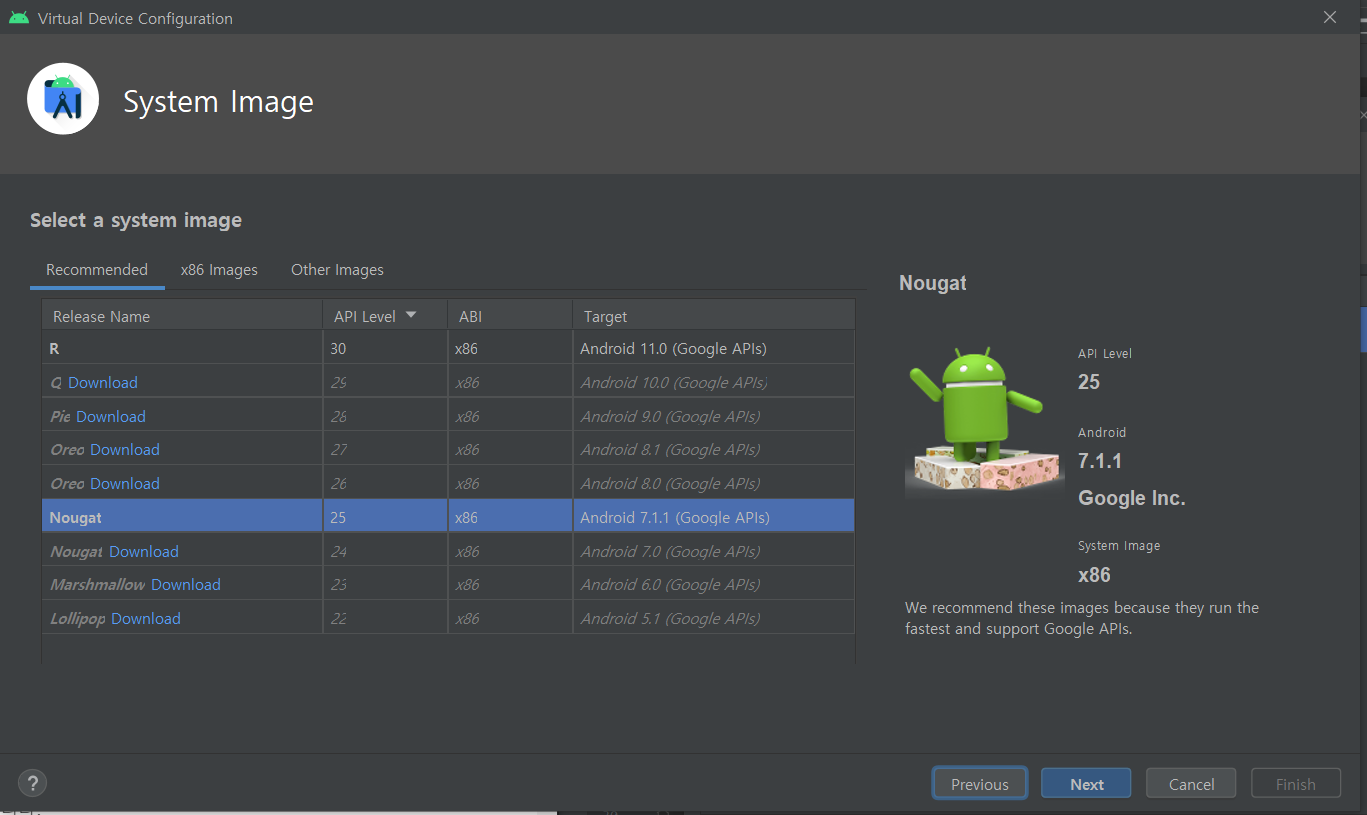The width and height of the screenshot is (1367, 815).
Task: Click the Android 5.1 (Google APIs) cell
Action: pos(714,618)
